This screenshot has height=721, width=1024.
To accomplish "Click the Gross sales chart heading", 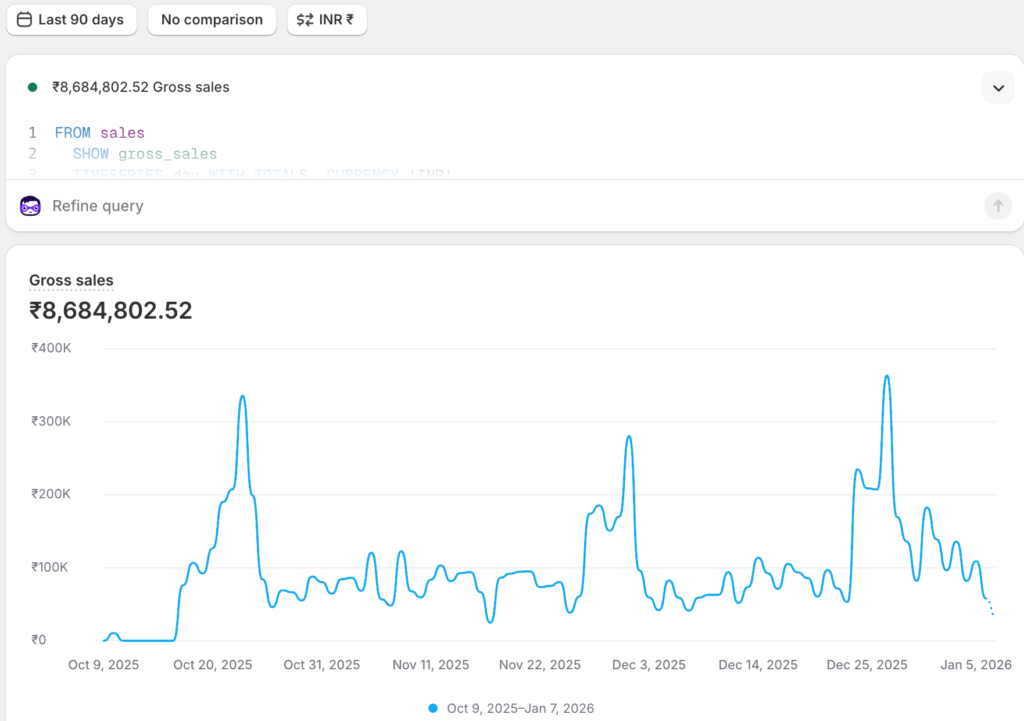I will pyautogui.click(x=71, y=281).
